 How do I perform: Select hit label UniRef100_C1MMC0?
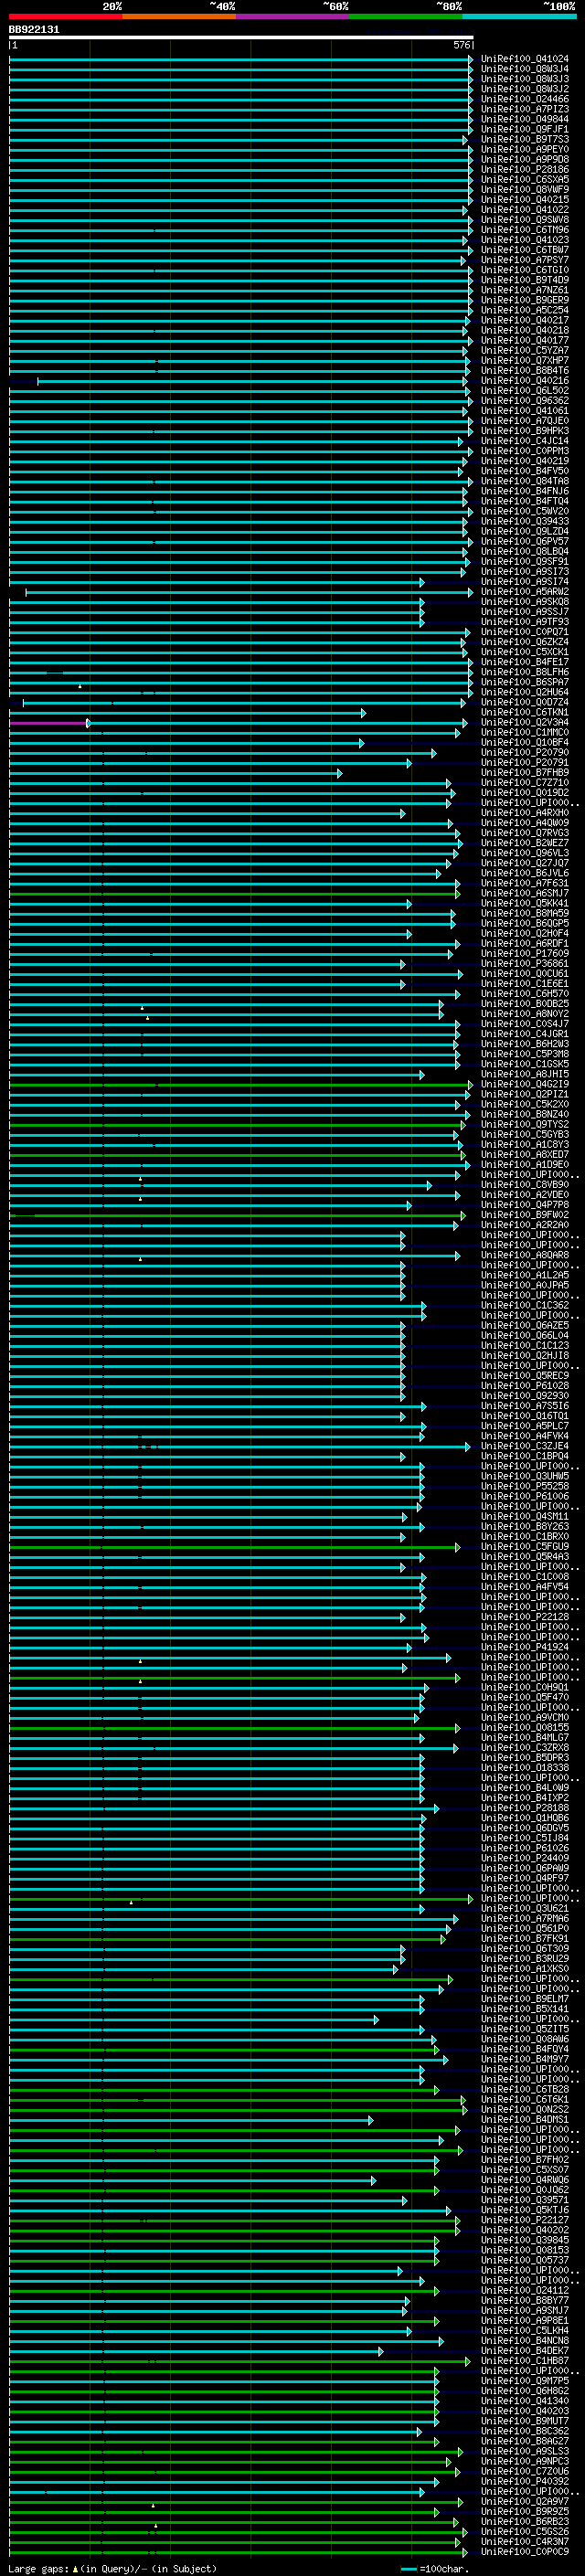coord(525,732)
